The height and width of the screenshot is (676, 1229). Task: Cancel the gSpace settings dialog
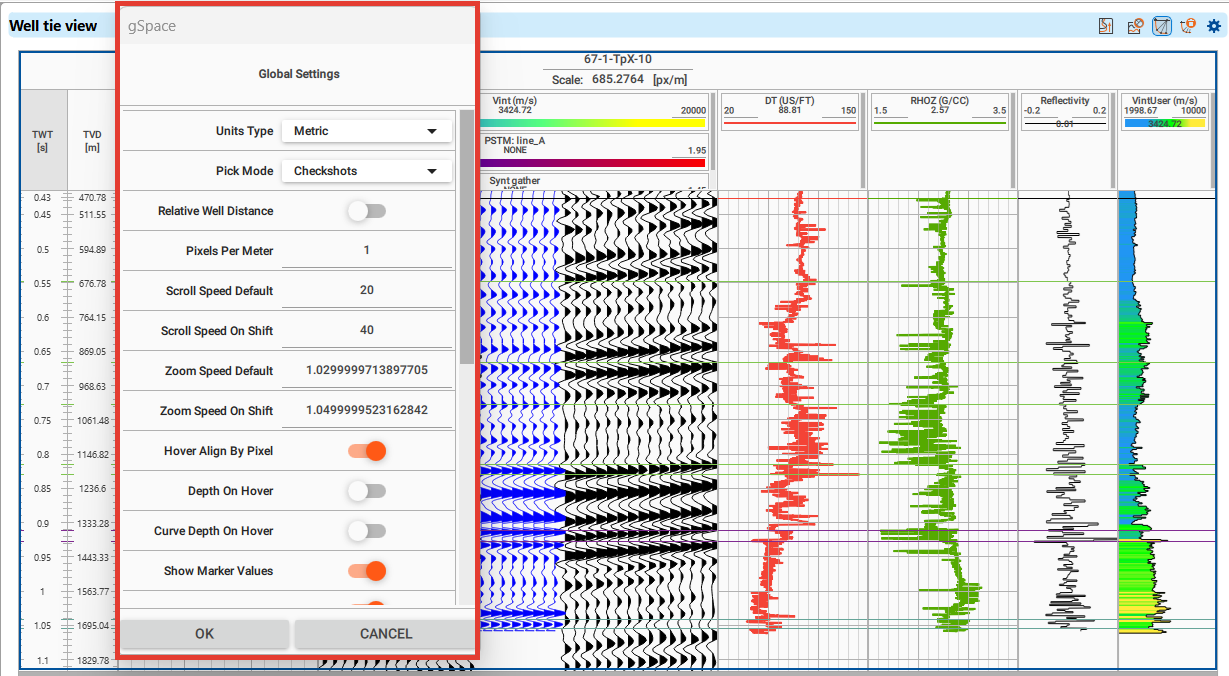pos(384,633)
